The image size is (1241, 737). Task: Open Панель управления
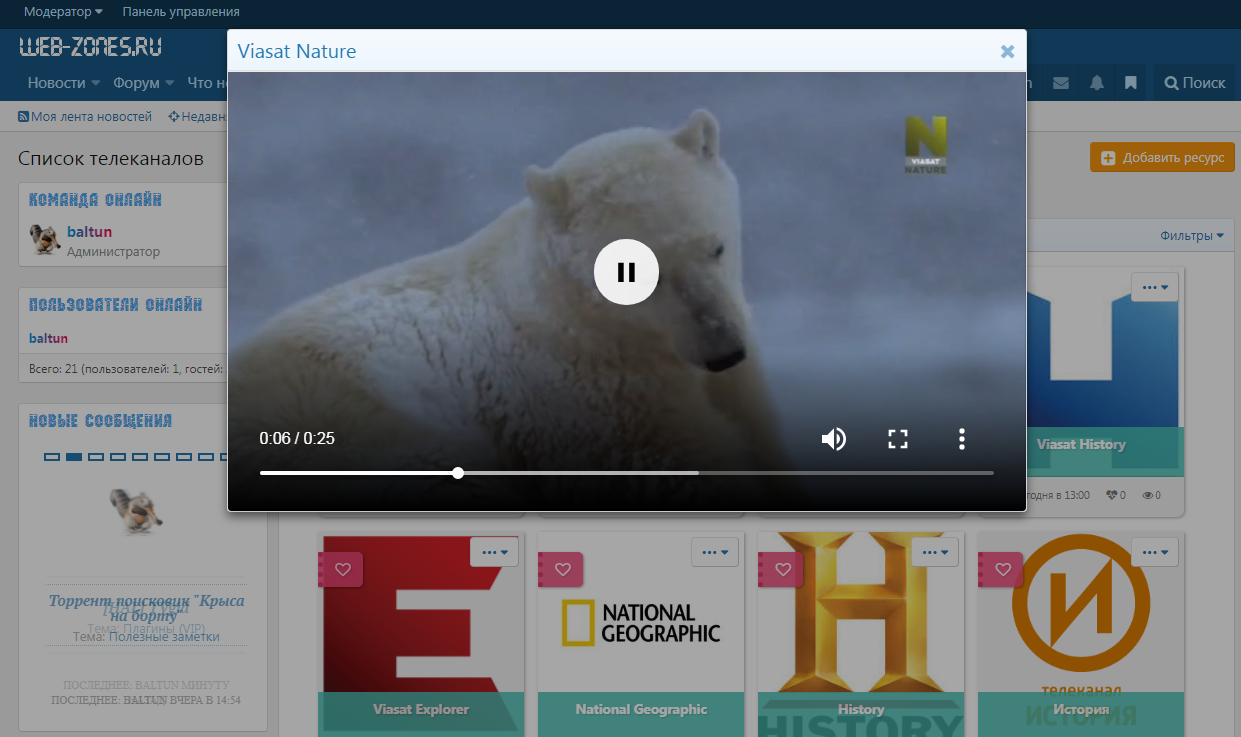coord(181,12)
